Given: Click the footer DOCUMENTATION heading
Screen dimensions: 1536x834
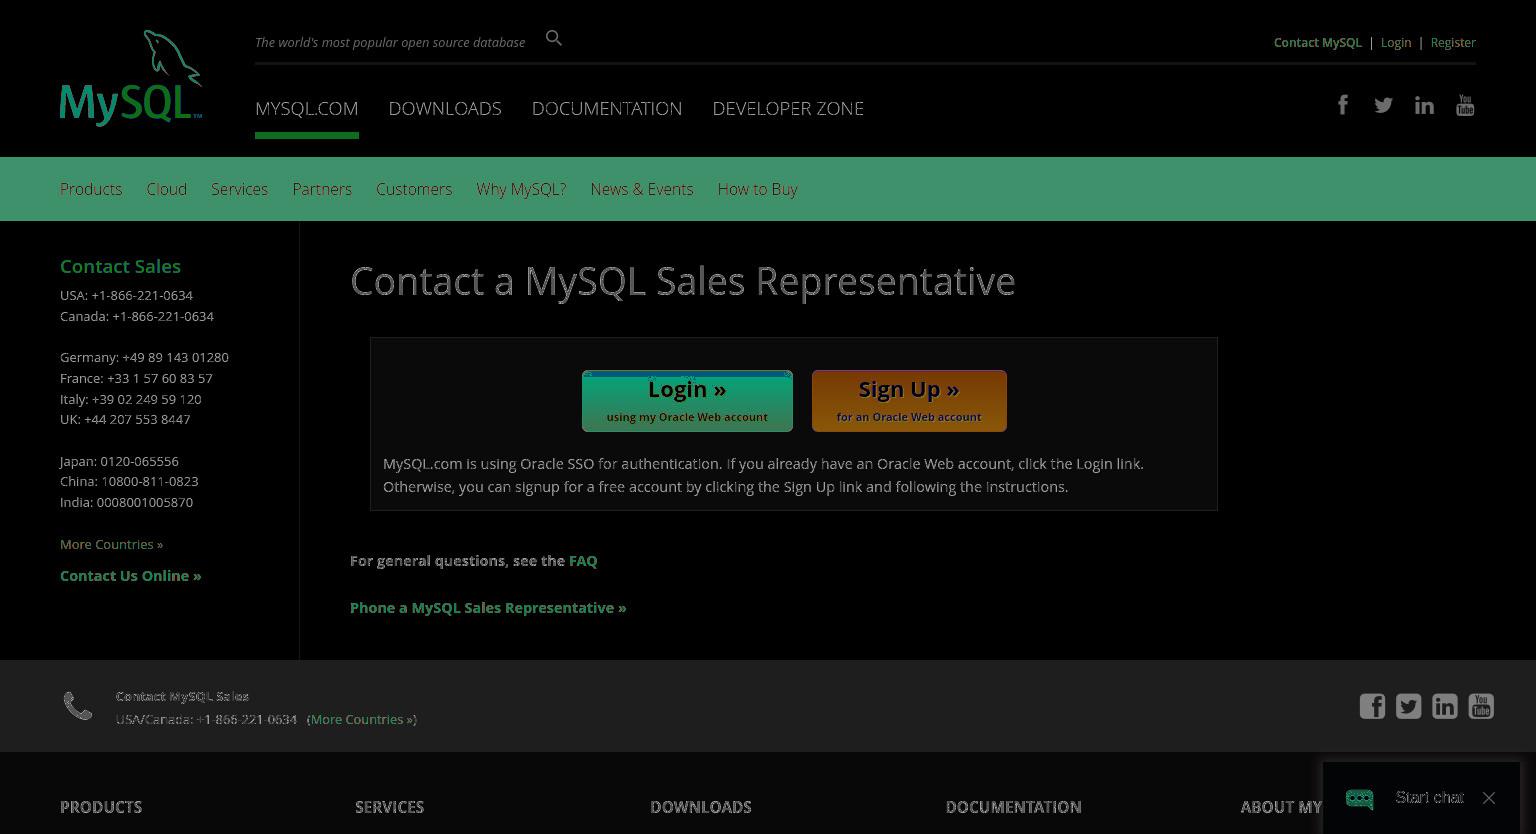Looking at the screenshot, I should [1013, 807].
